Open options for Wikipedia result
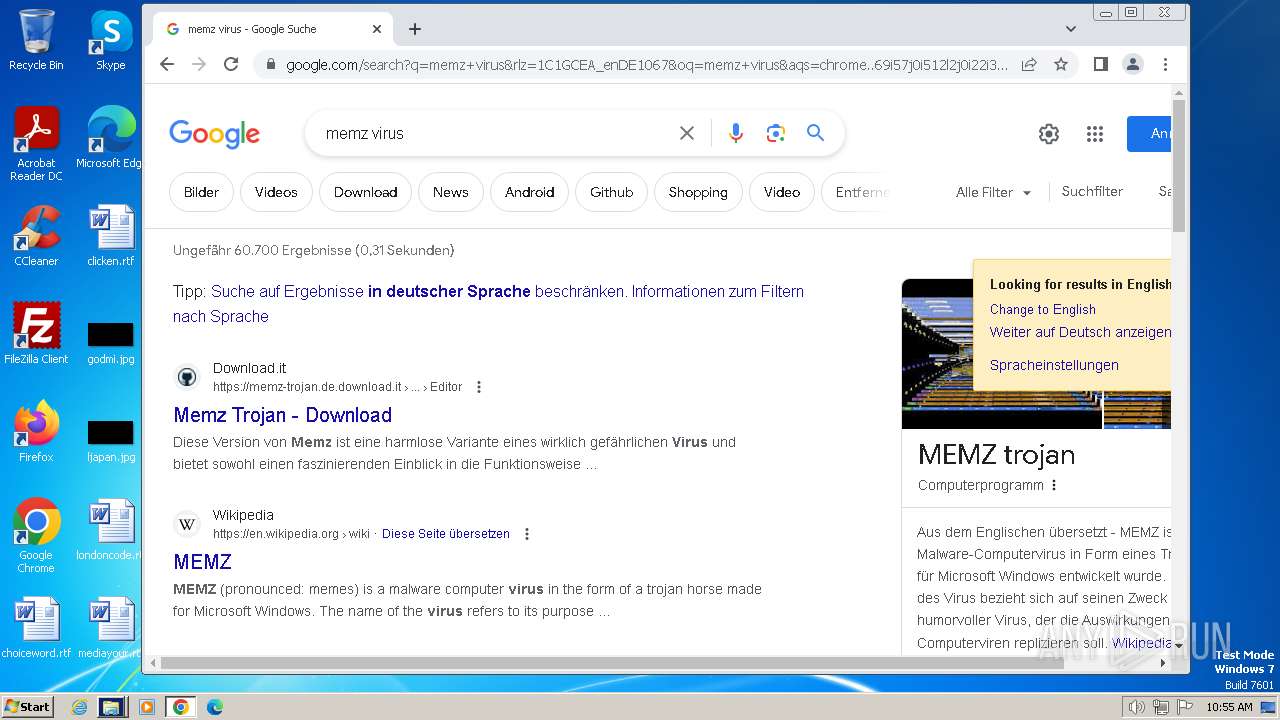Screen dimensions: 1280x720 click(527, 534)
